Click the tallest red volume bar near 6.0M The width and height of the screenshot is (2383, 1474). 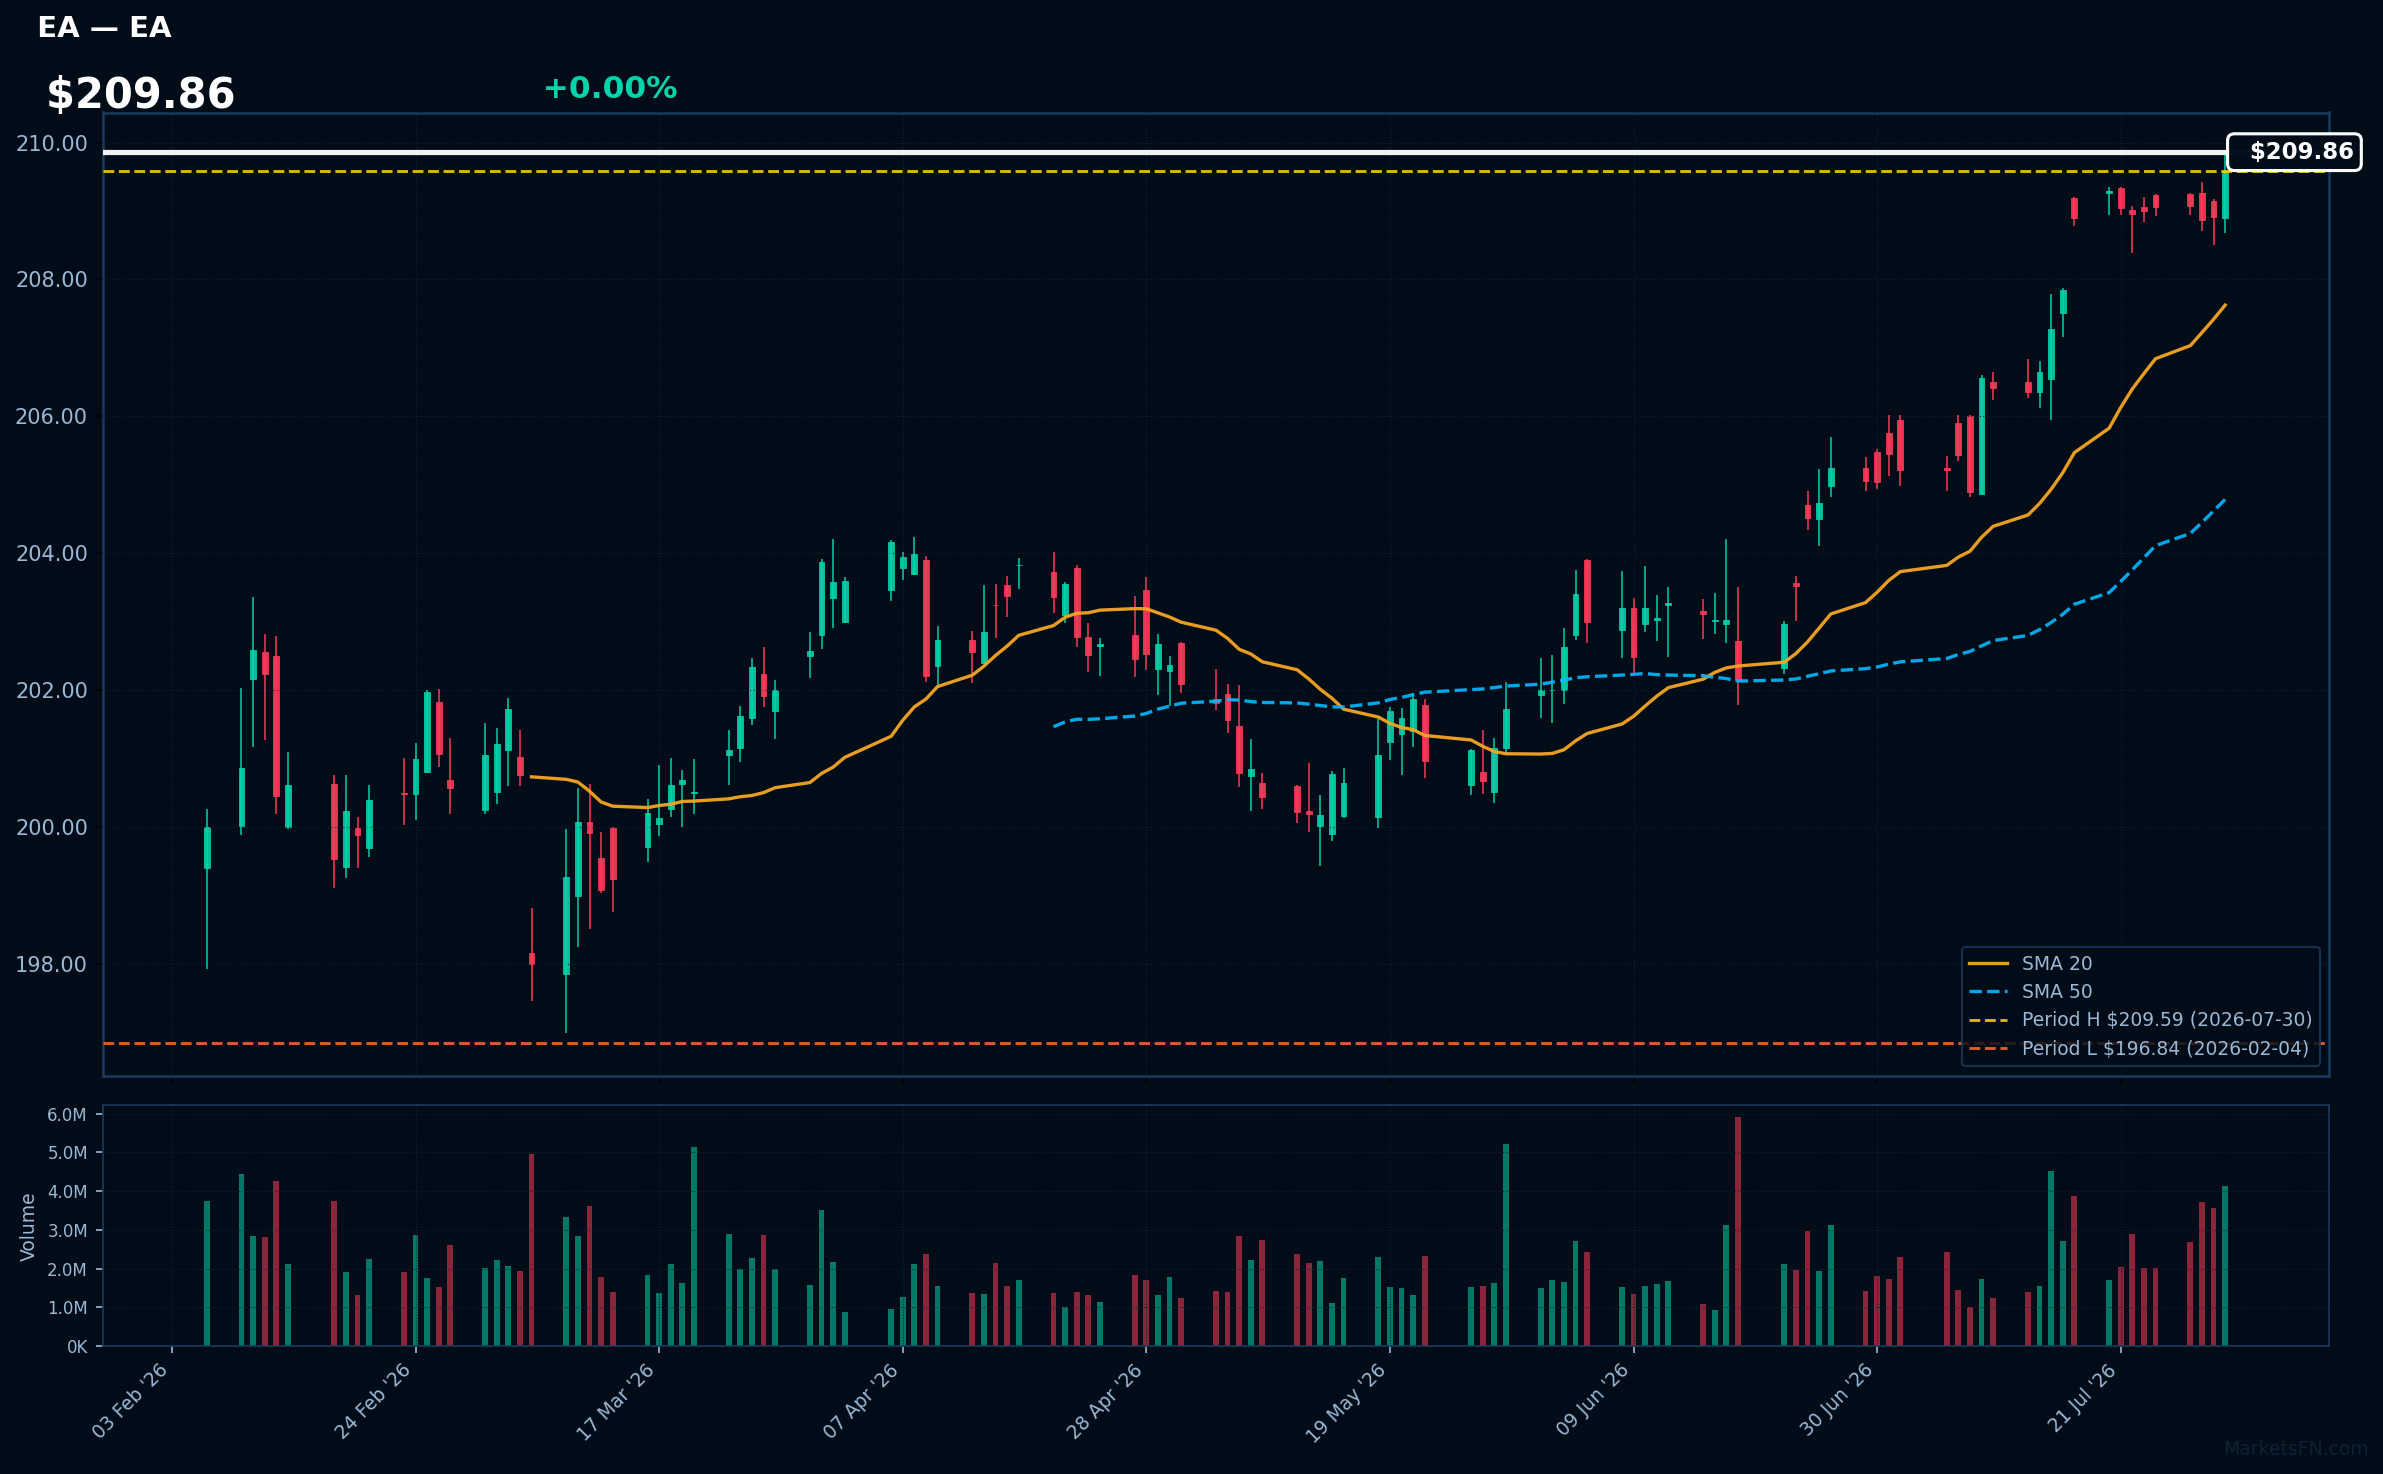1738,1231
